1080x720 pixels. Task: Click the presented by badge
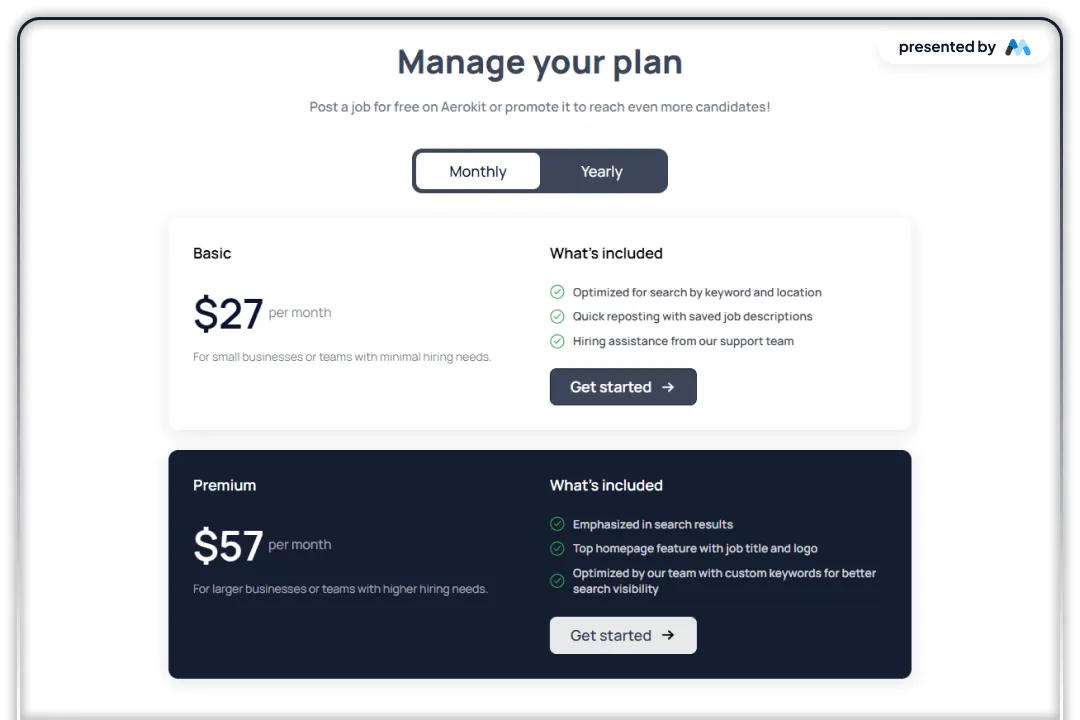click(x=962, y=46)
